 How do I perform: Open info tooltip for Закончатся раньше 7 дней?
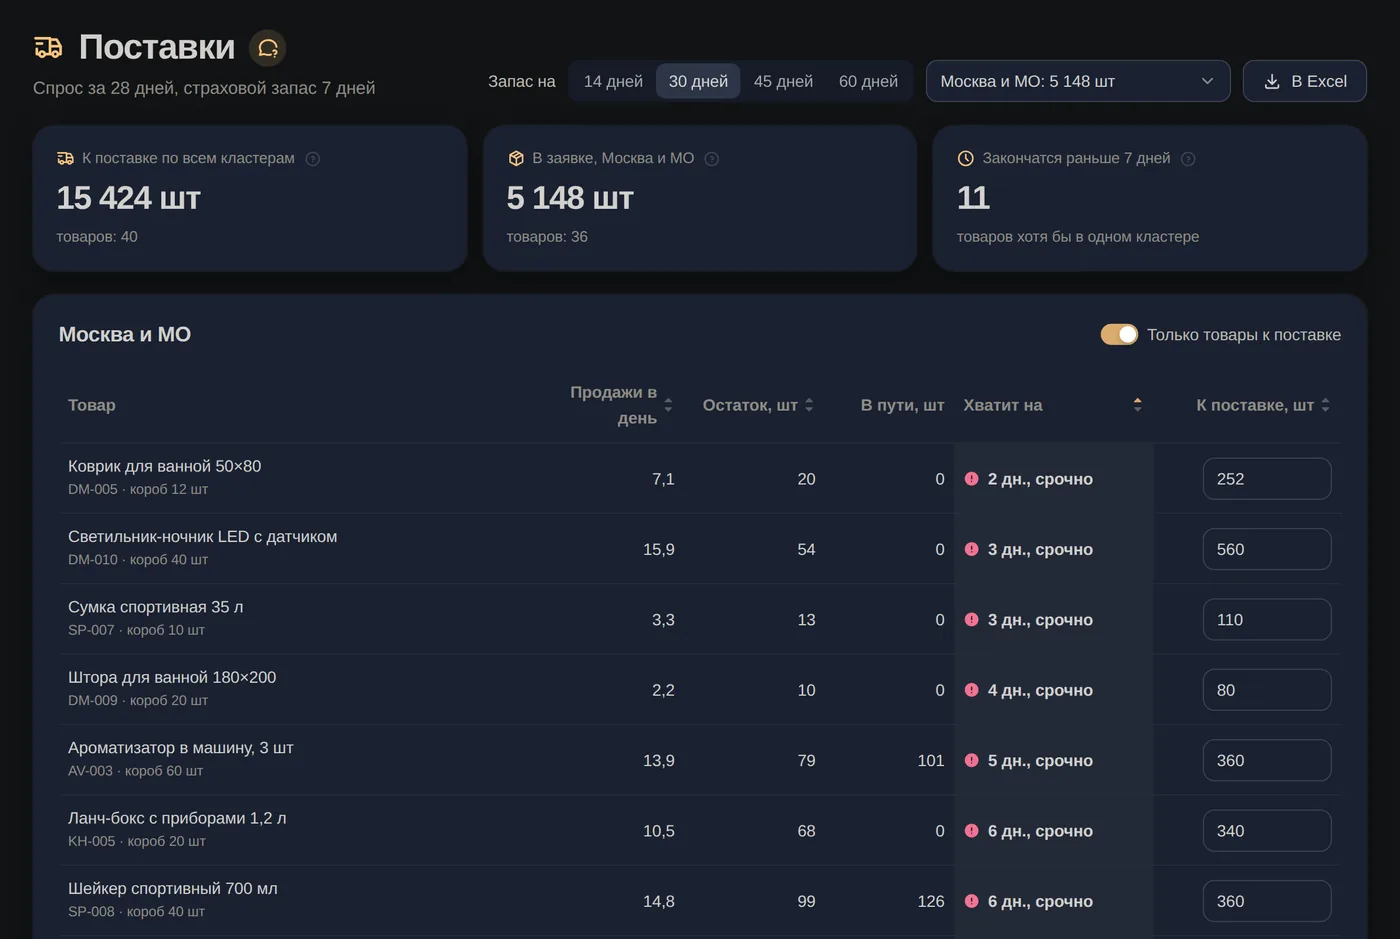point(1188,159)
